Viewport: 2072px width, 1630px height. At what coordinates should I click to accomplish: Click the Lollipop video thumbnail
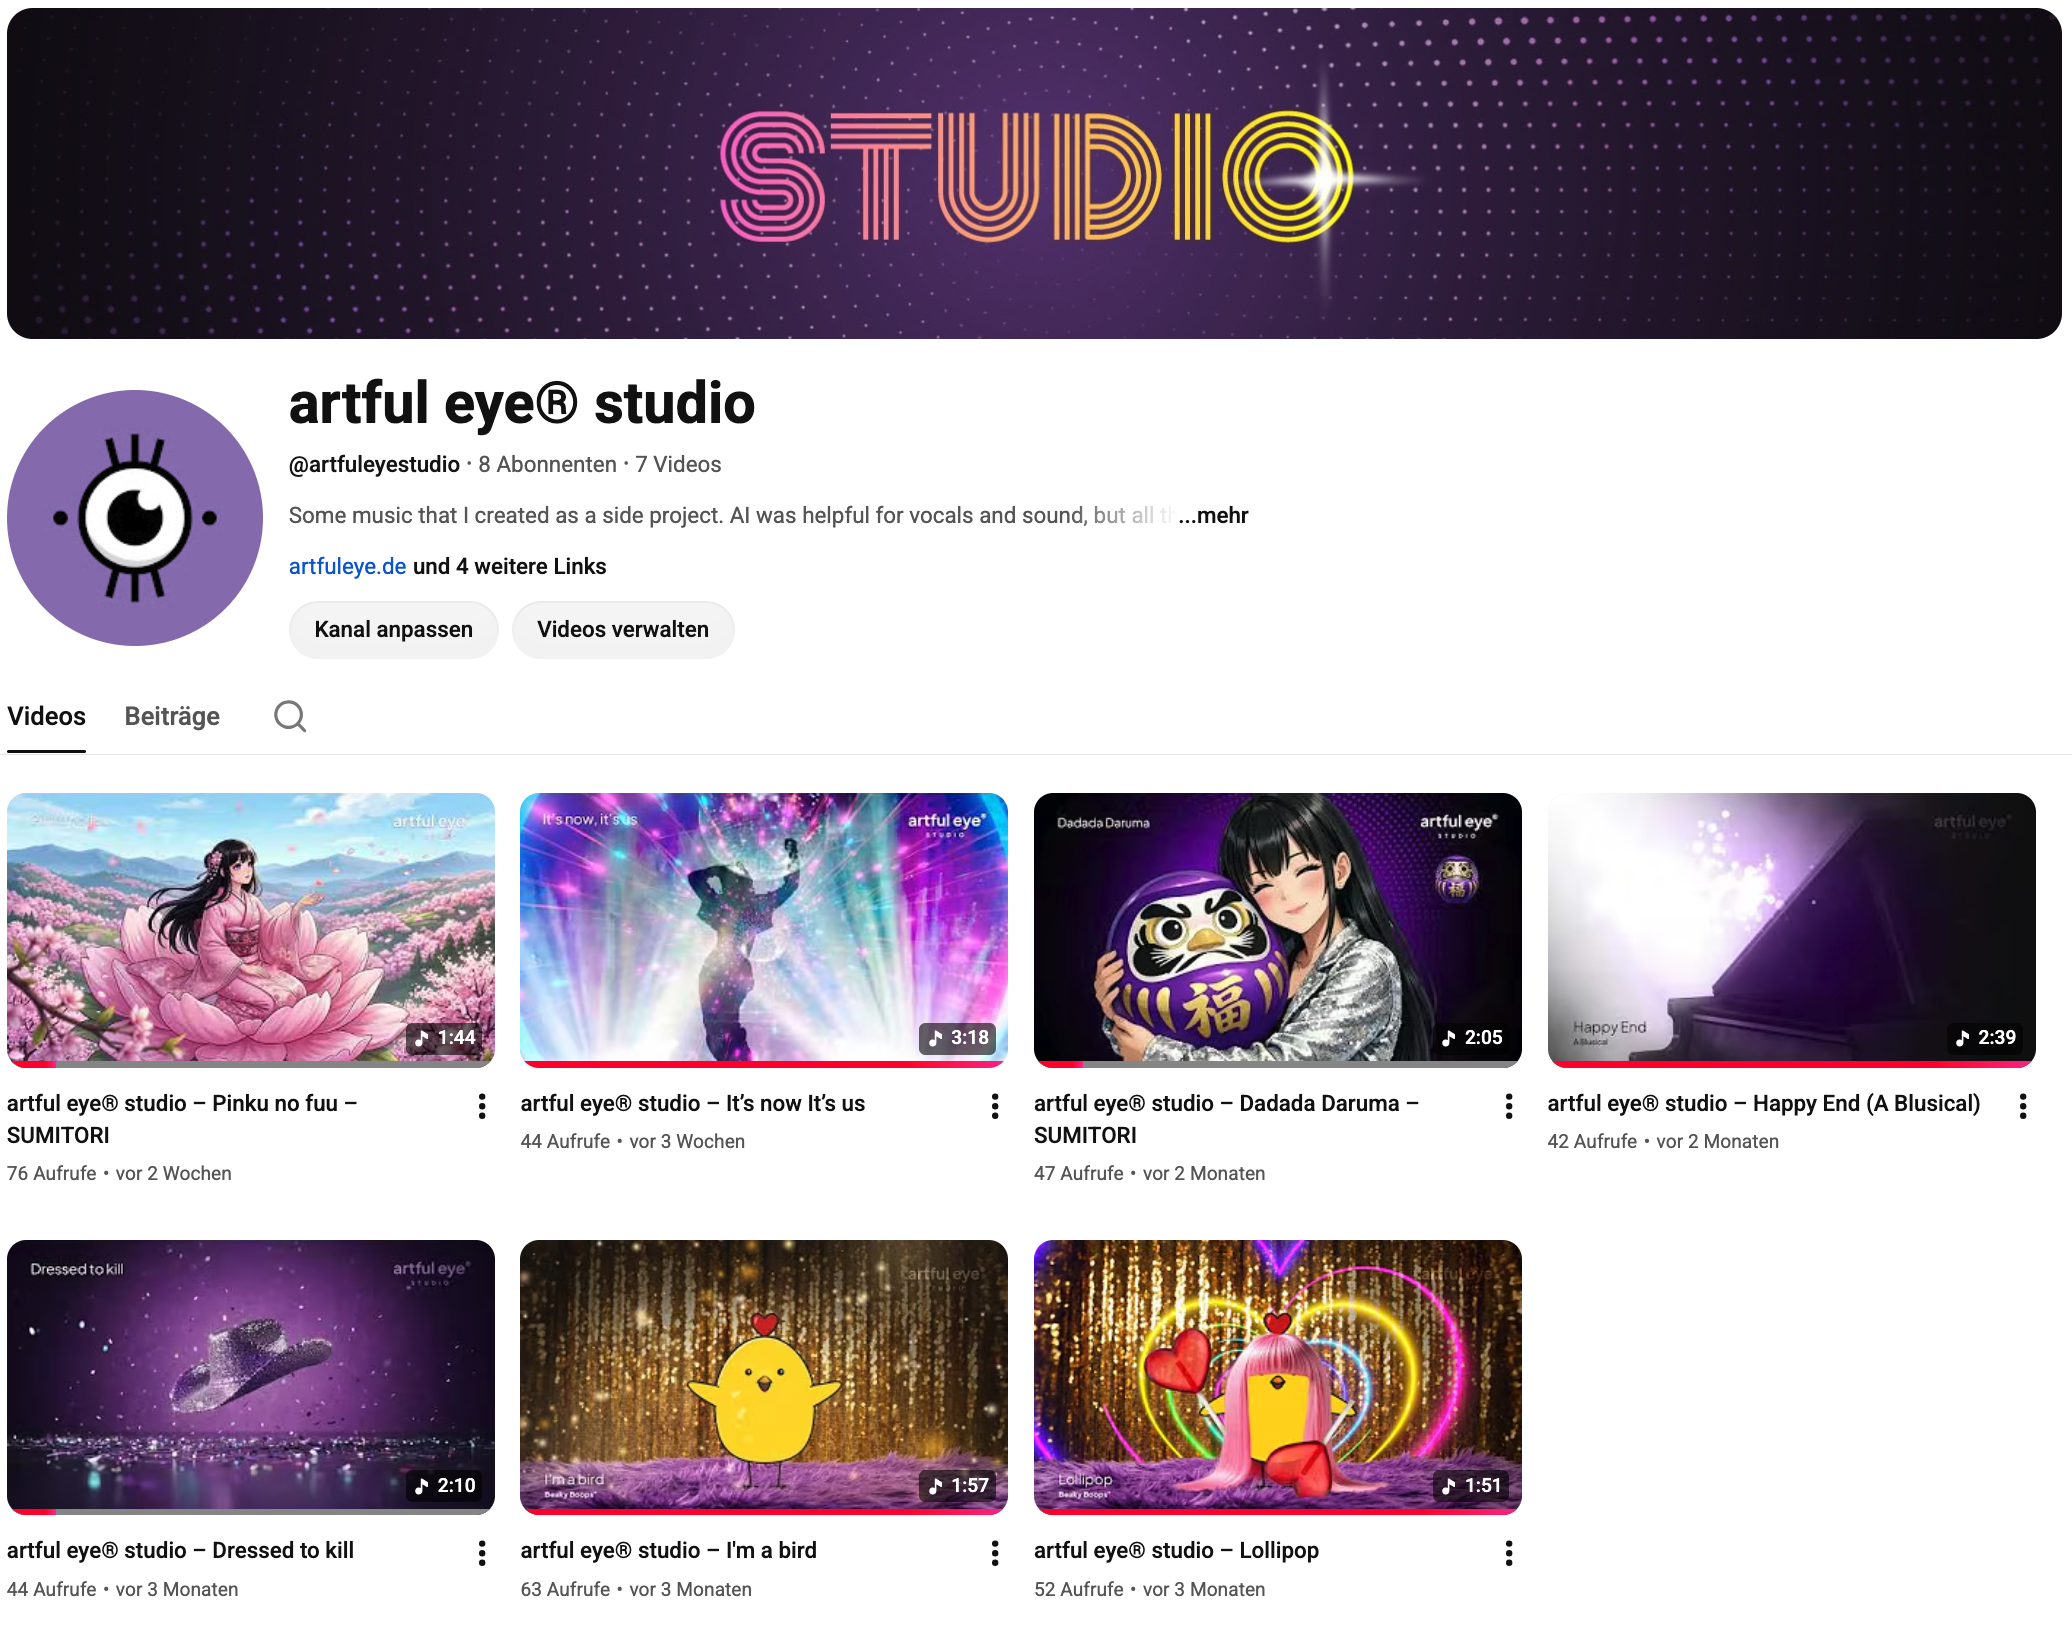pyautogui.click(x=1277, y=1375)
